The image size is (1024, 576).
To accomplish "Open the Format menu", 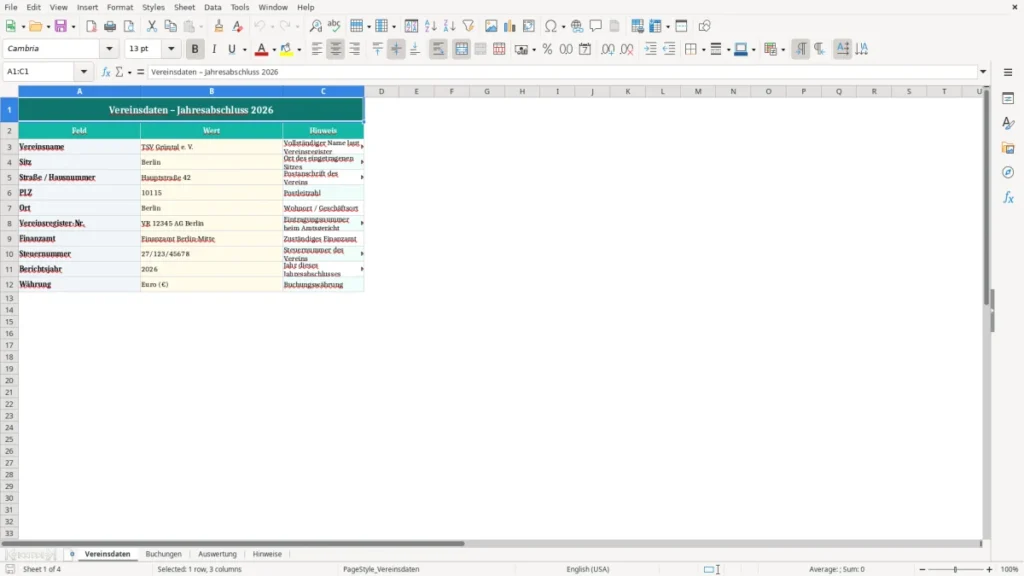I will tap(120, 7).
